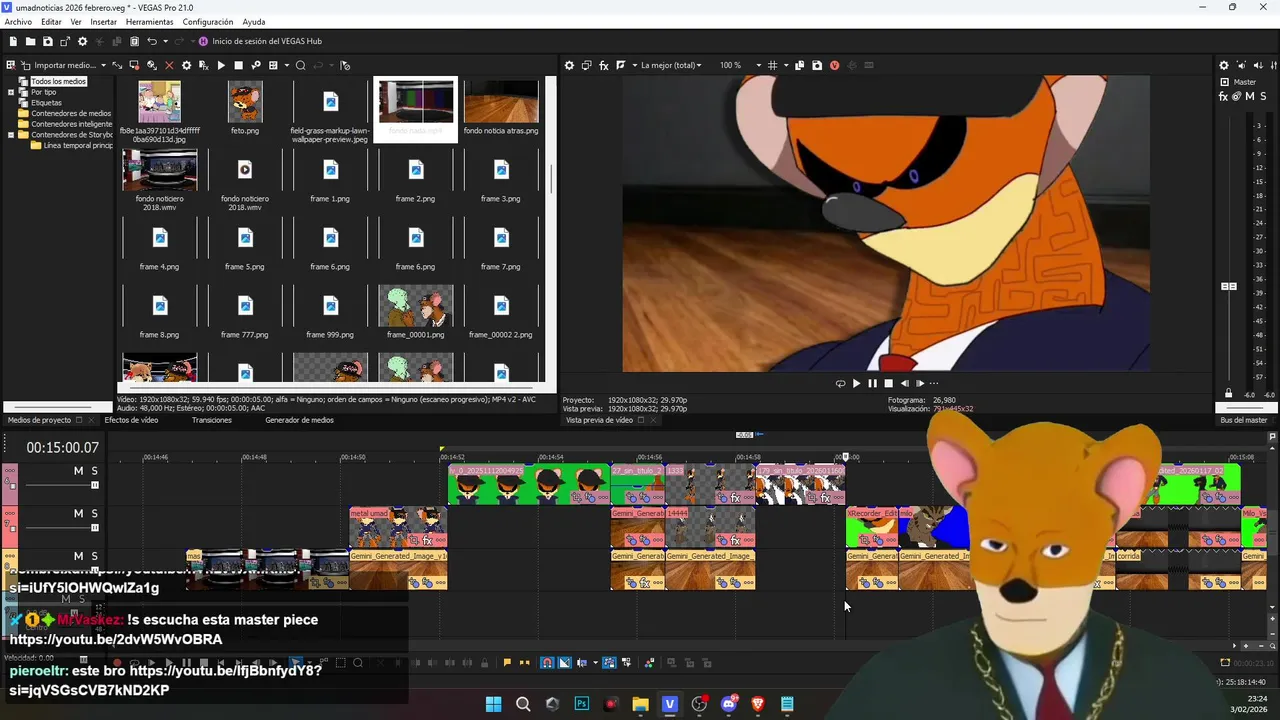Select 'fondo noticiero 2018.wmv' studio thumbnail
The width and height of the screenshot is (1280, 720).
point(160,170)
